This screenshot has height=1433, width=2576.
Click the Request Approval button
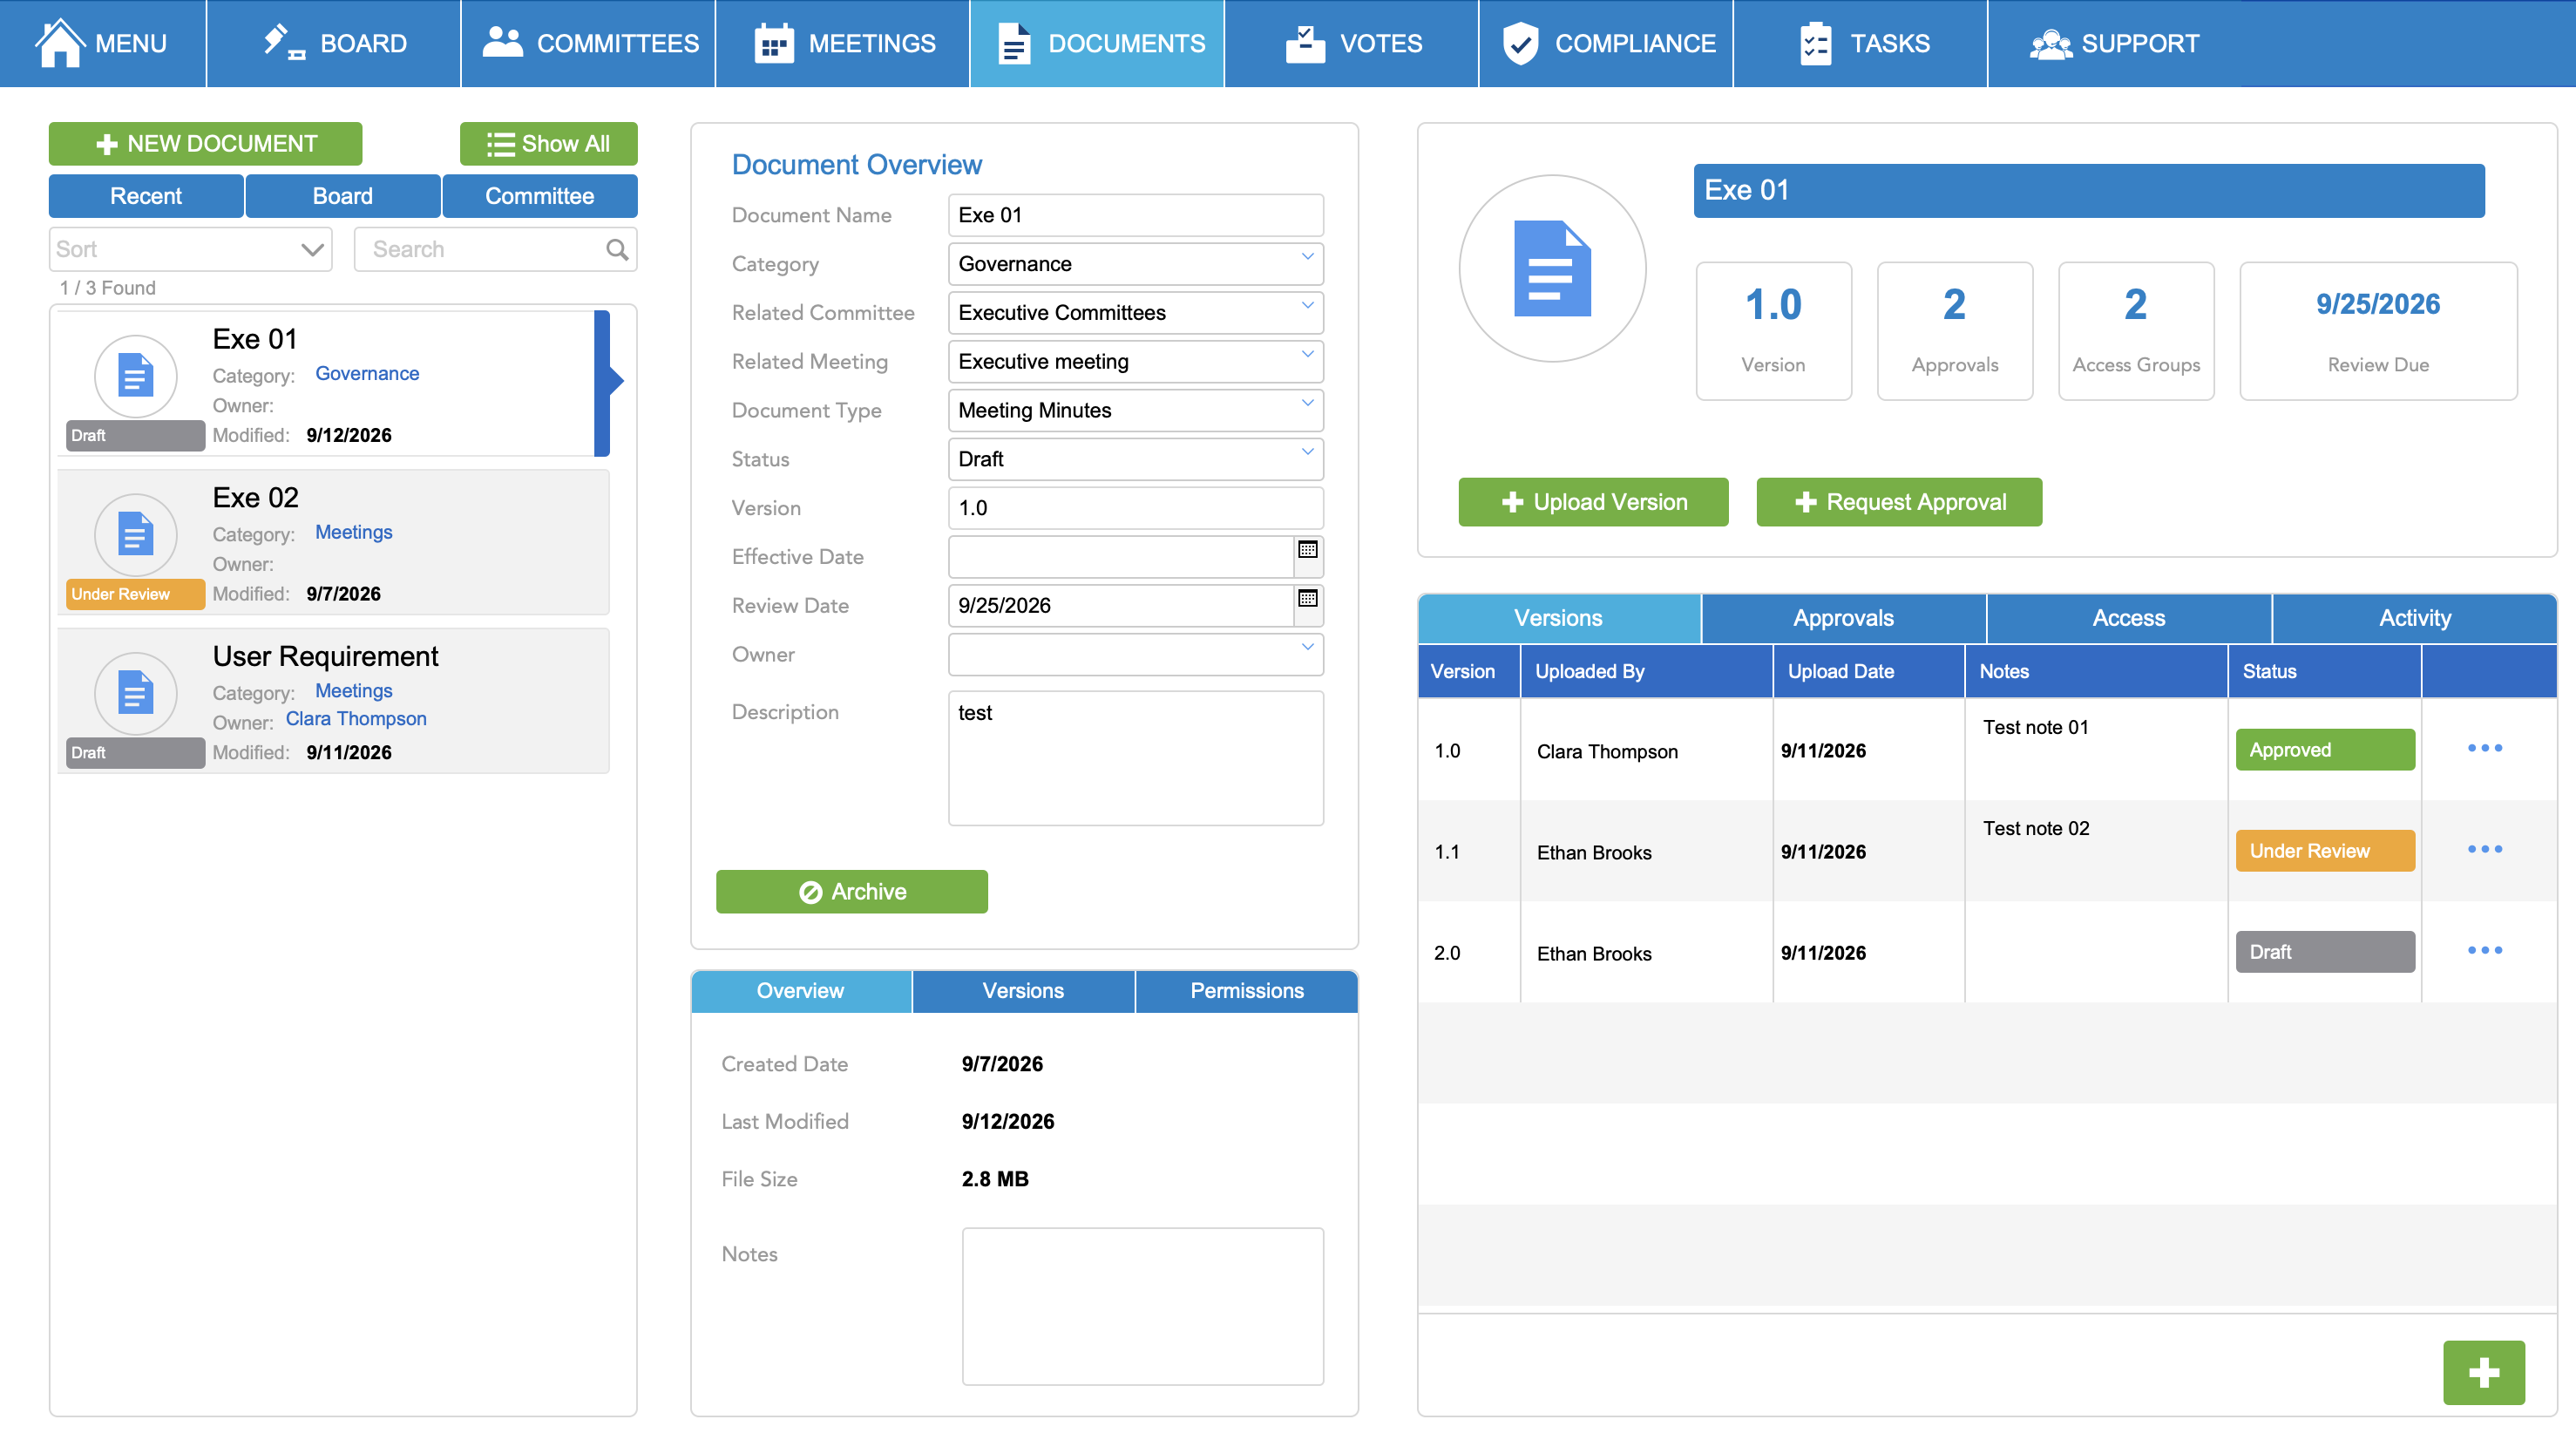1899,502
